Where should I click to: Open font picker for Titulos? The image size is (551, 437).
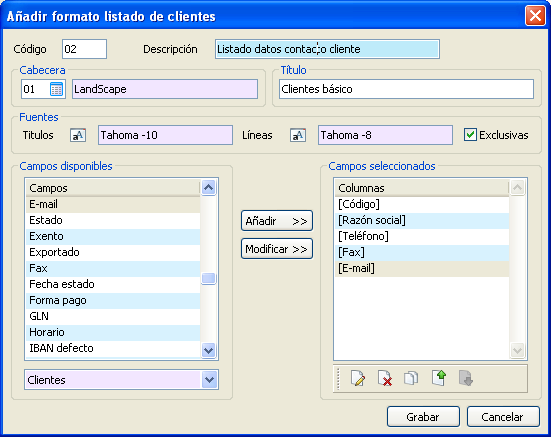point(78,135)
